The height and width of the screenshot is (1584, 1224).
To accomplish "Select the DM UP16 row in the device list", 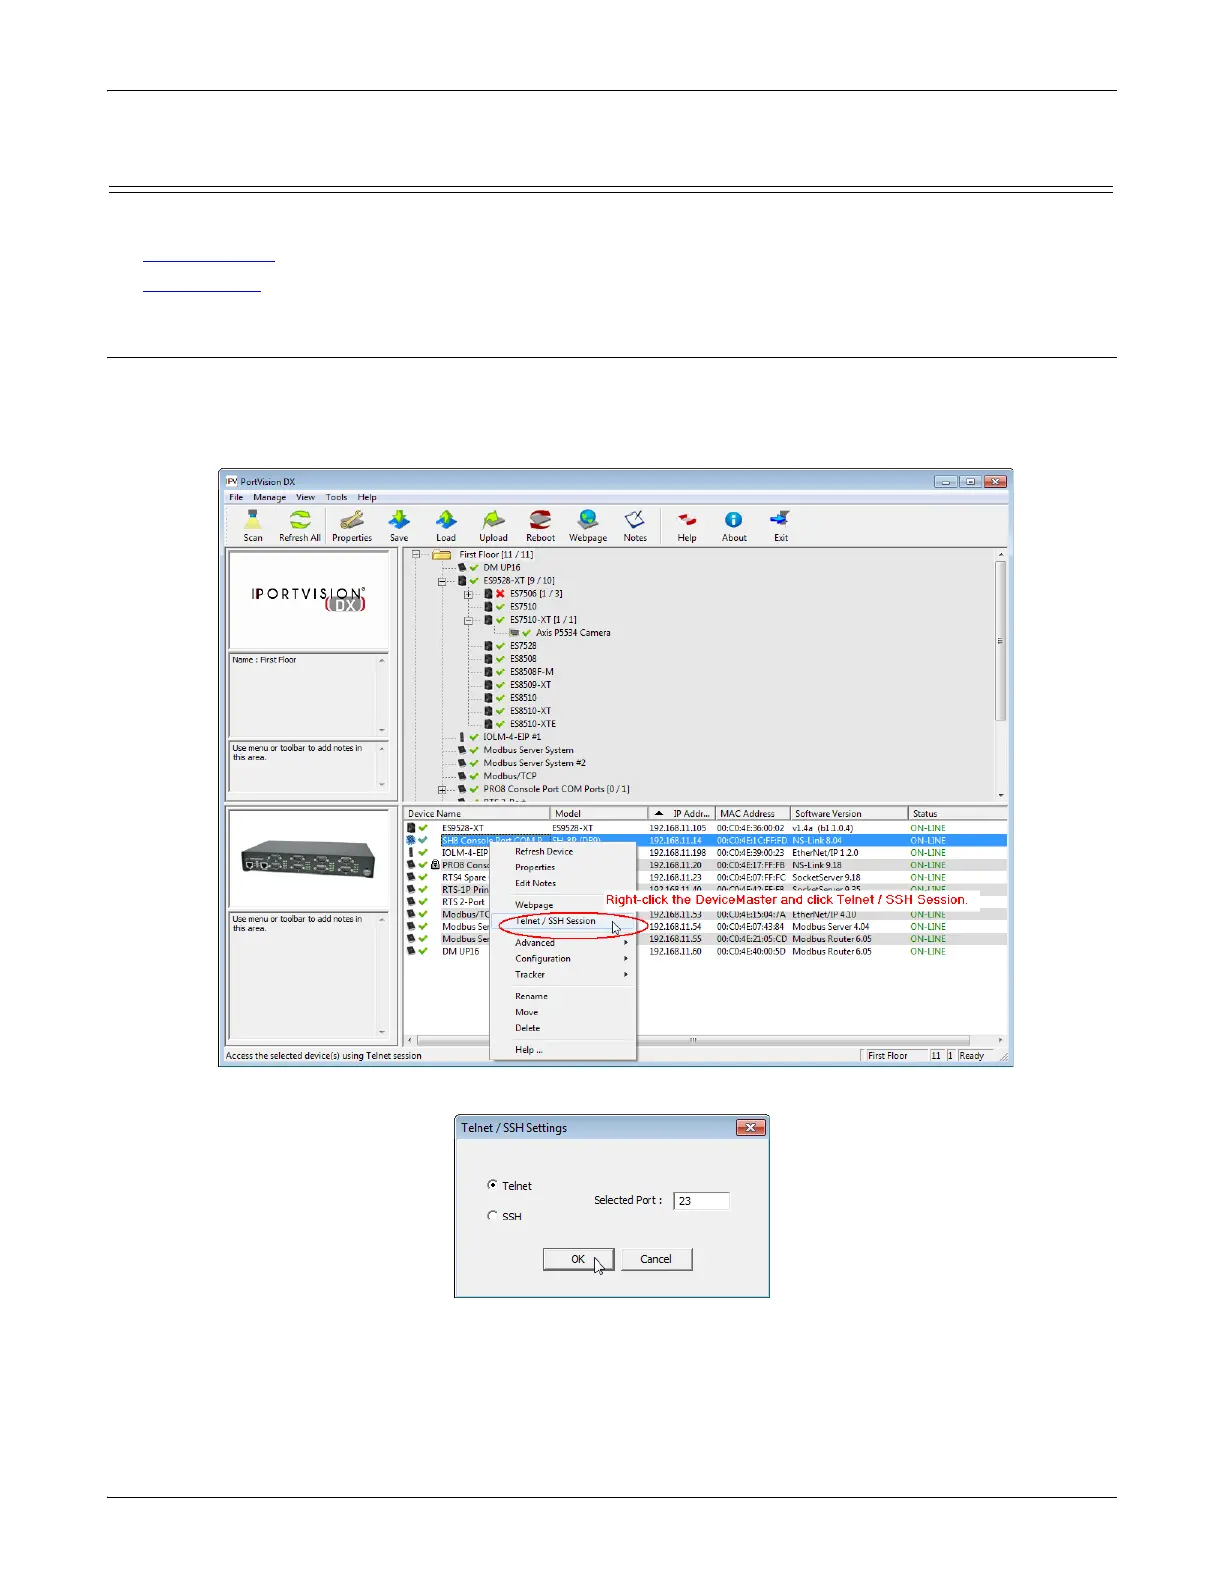I will pos(705,952).
